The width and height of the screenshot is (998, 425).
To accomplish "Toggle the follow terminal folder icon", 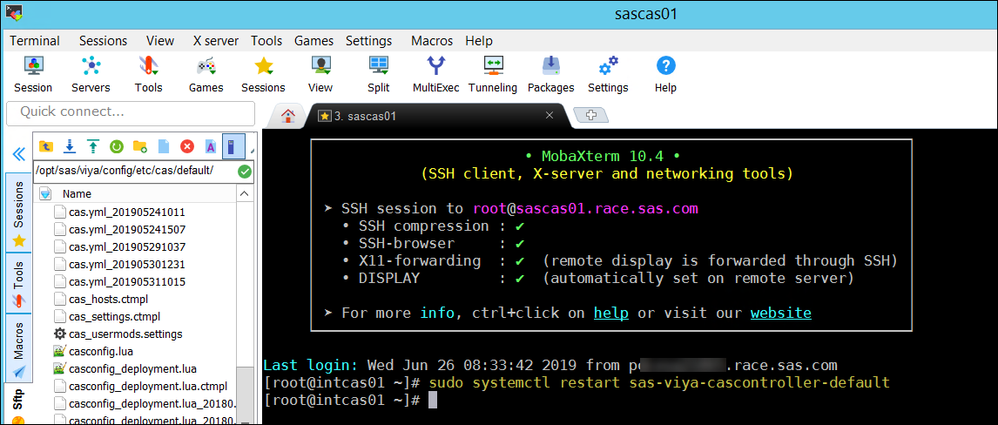I will pyautogui.click(x=232, y=147).
